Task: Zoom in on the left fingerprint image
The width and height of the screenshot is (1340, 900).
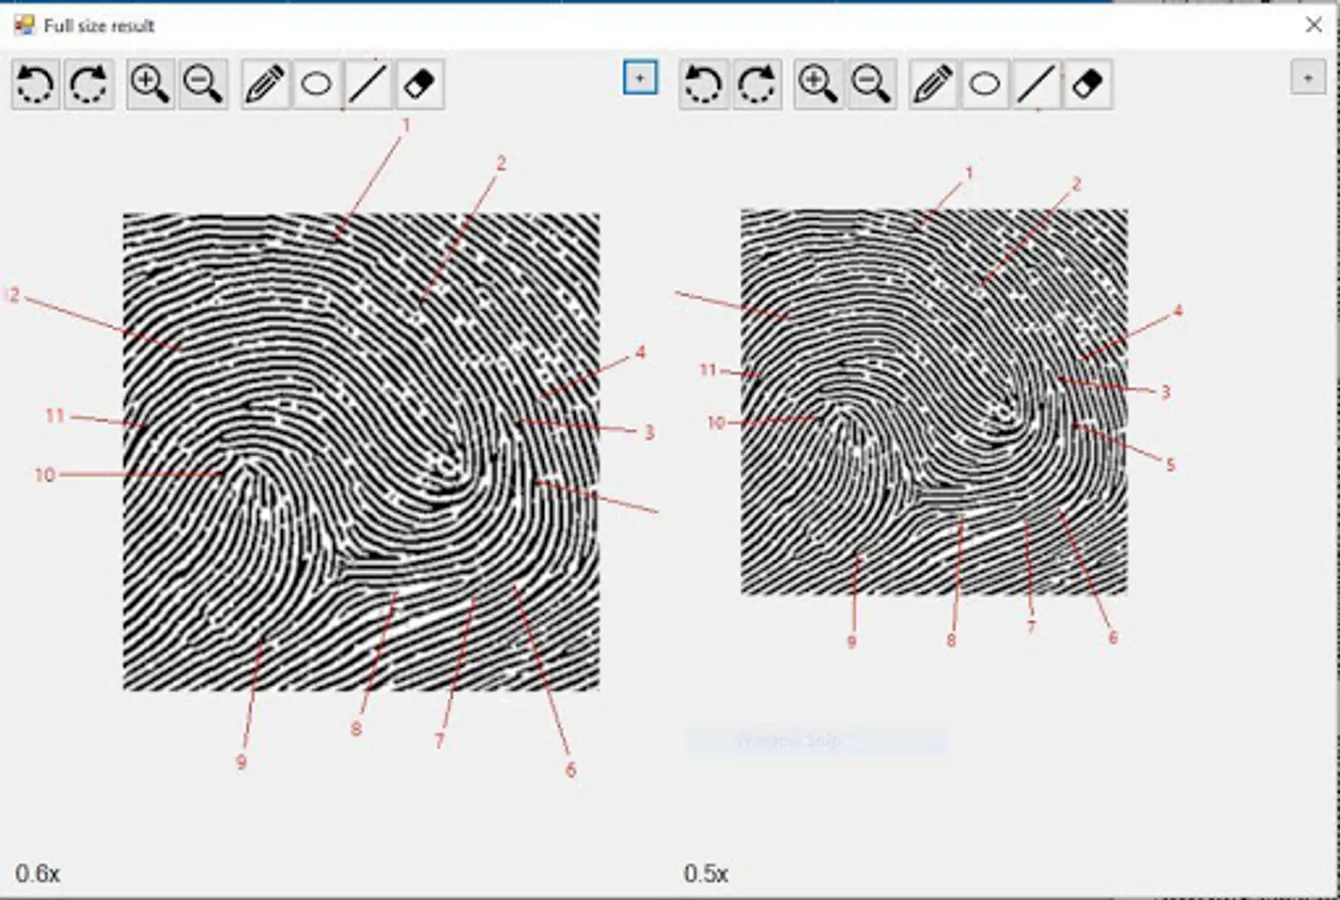Action: pos(150,84)
